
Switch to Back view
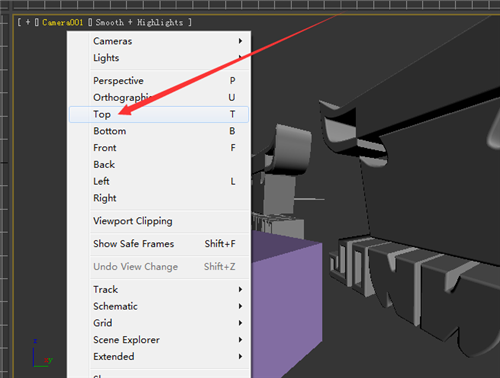[159, 165]
